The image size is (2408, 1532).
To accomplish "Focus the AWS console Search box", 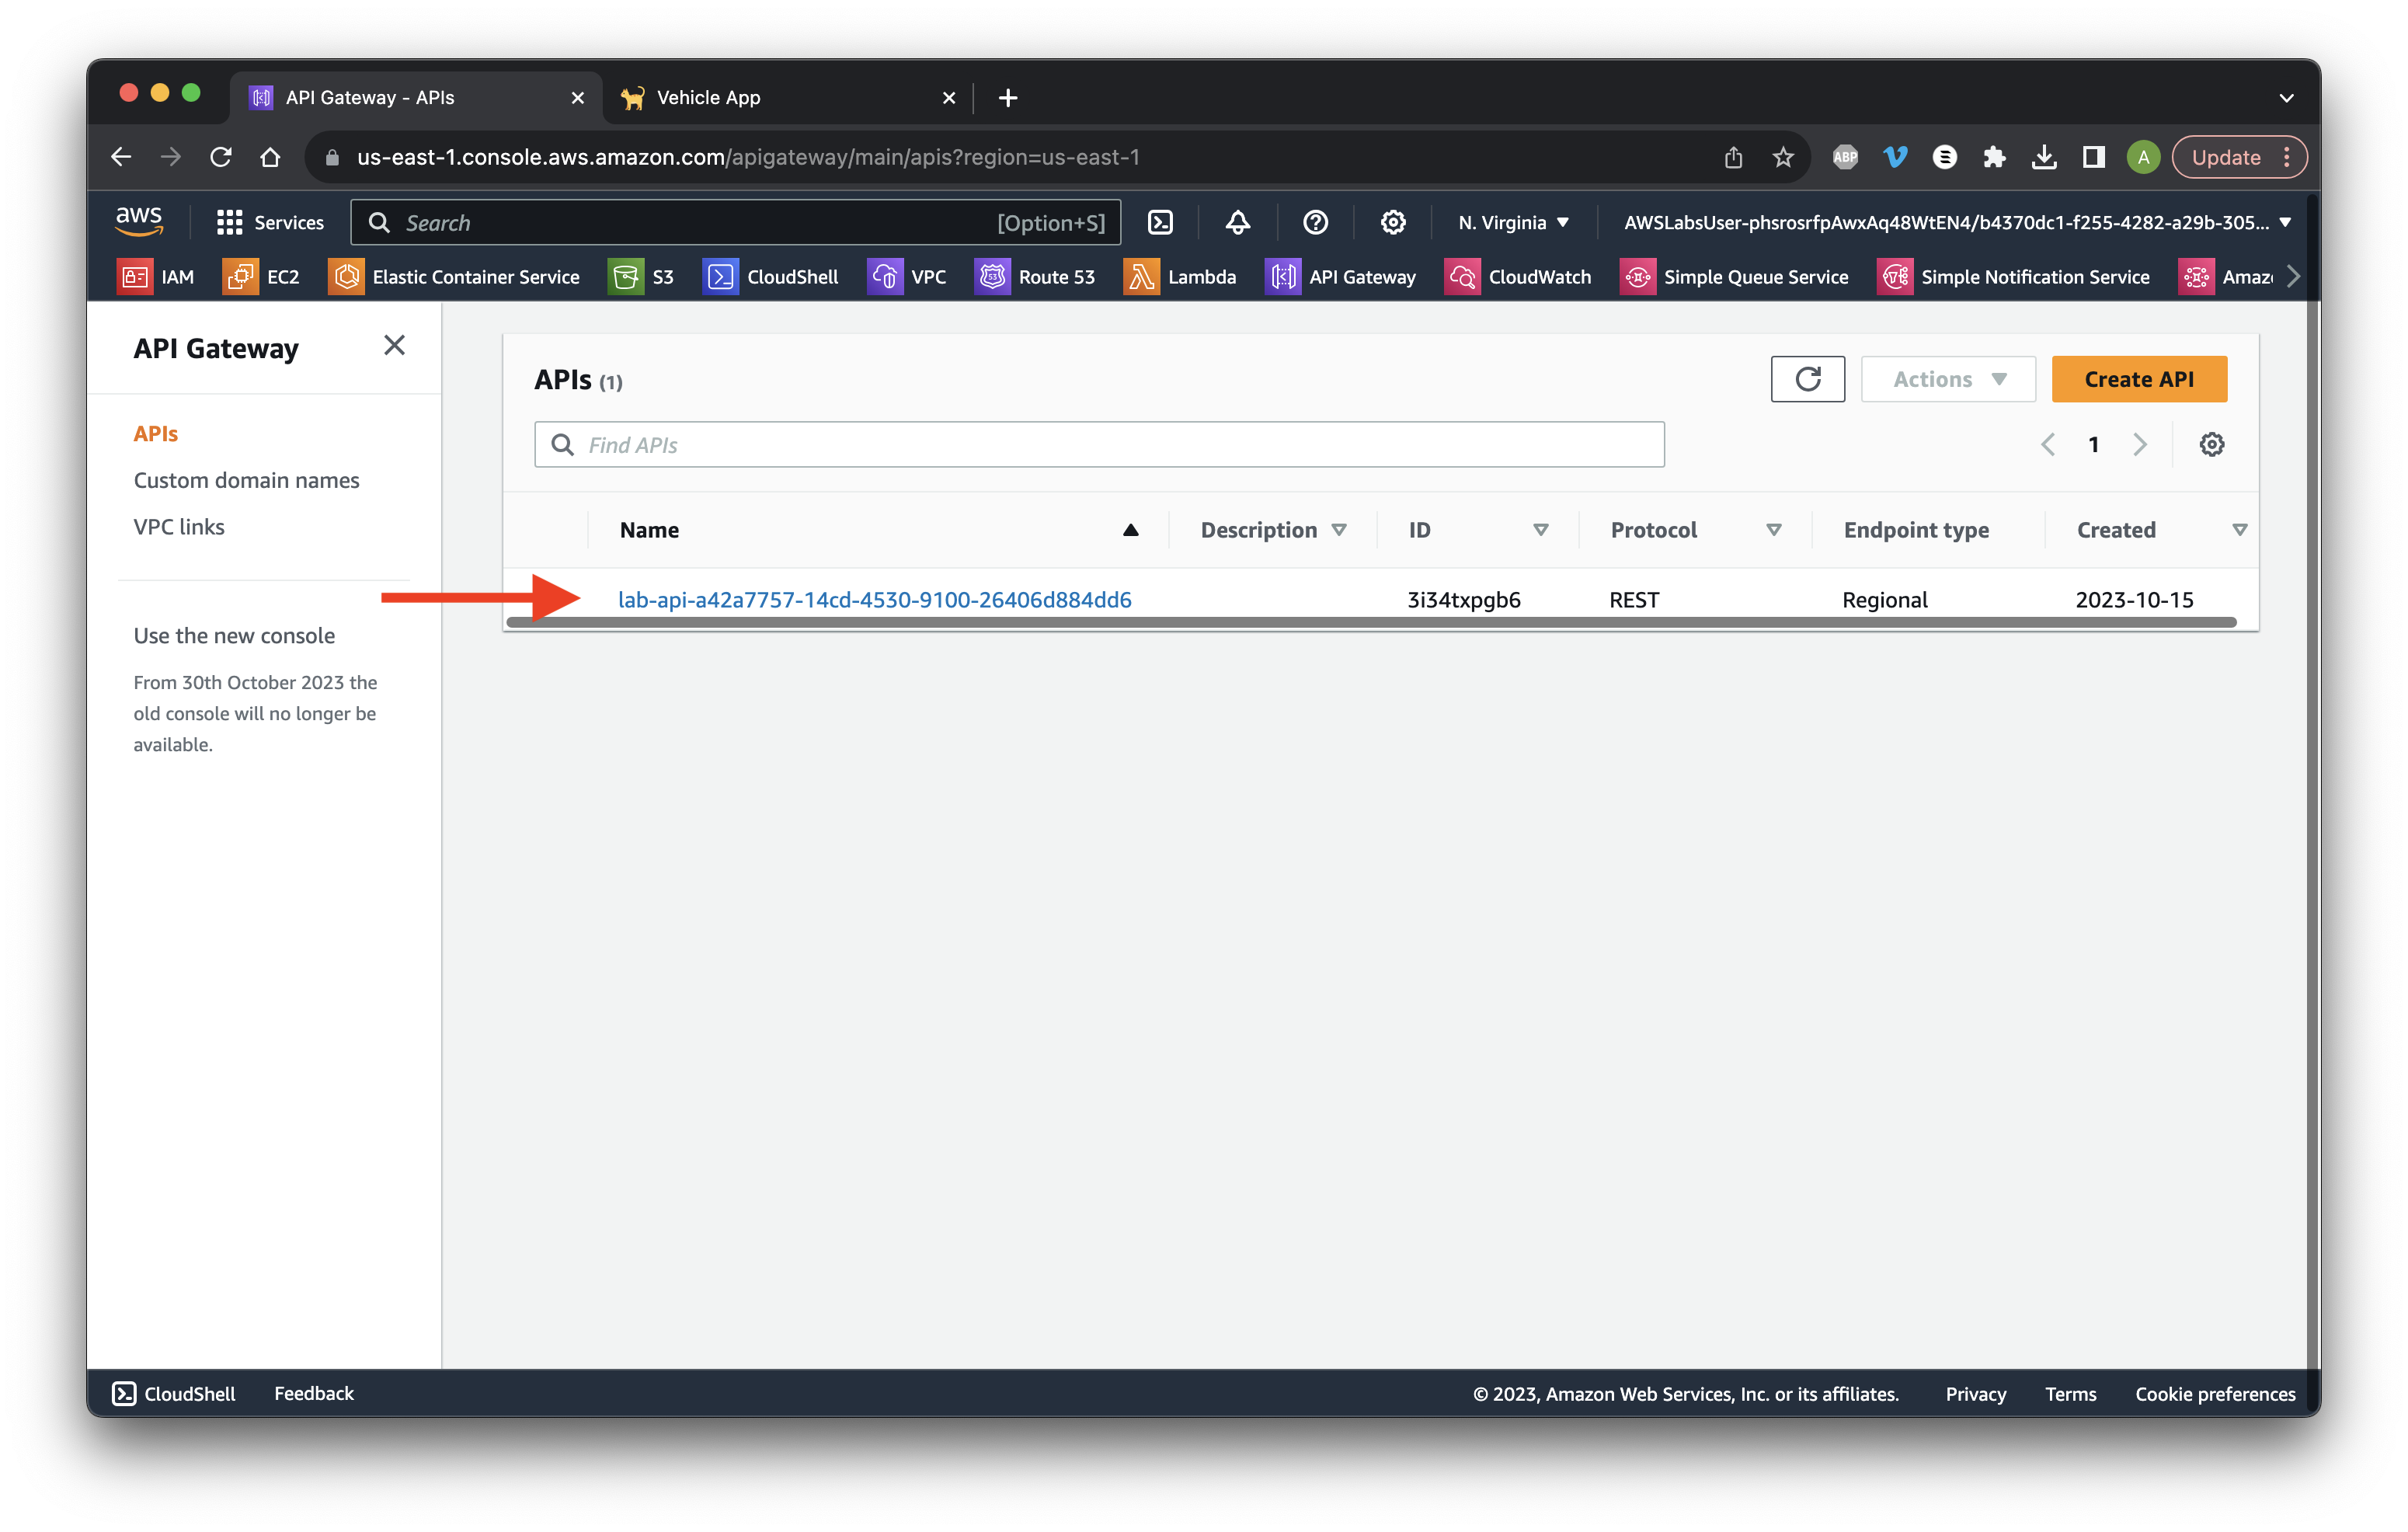I will click(735, 222).
